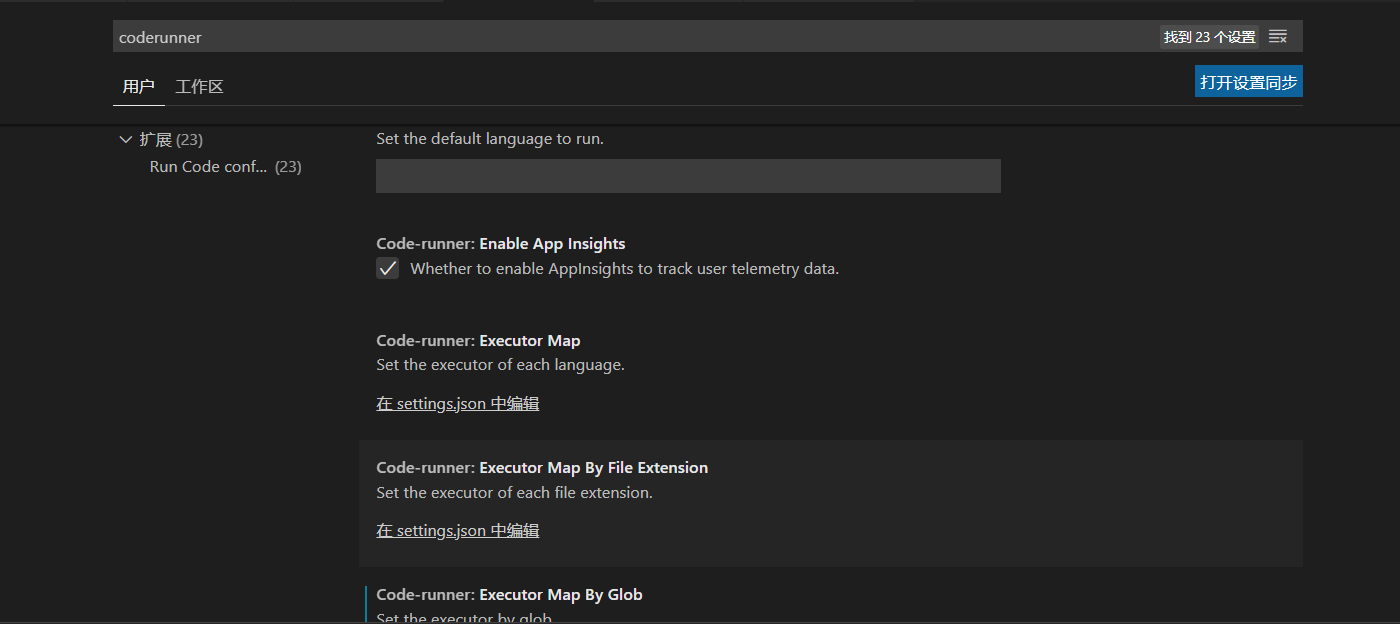1400x624 pixels.
Task: Clear the settings search filter icon
Action: point(1277,37)
